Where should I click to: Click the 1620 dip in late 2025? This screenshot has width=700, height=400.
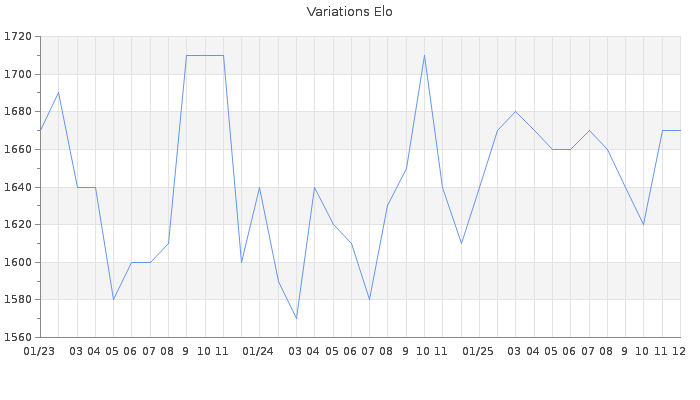(643, 224)
